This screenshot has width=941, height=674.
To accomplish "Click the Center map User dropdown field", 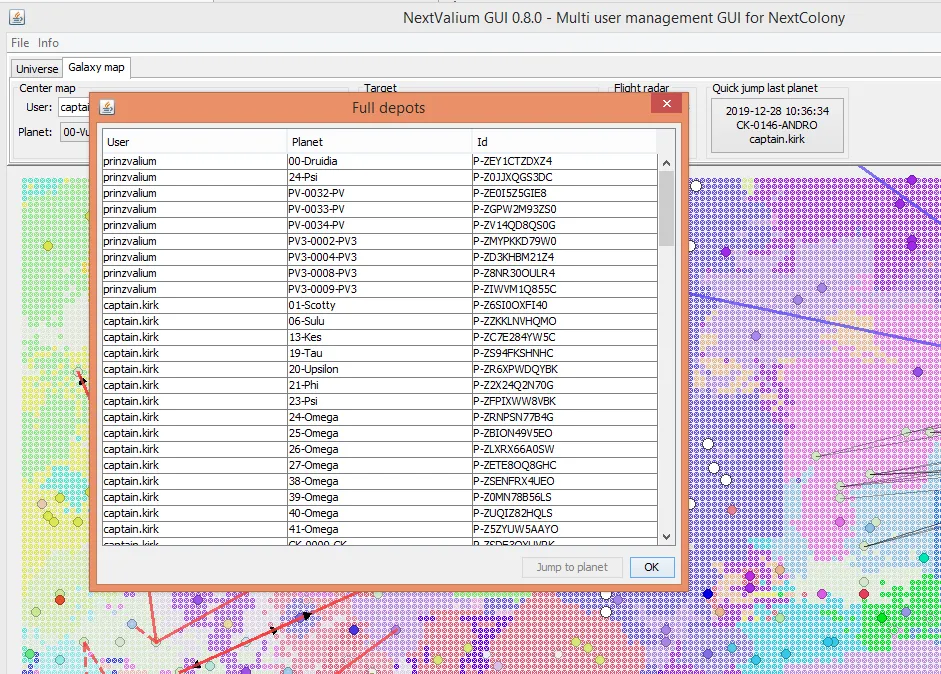I will point(74,107).
